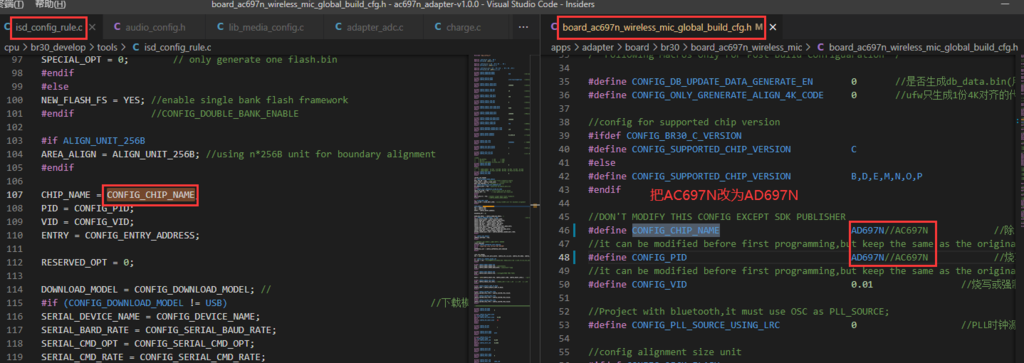Screen dimensions: 1024x363
Task: Click the 'adapter' breadcrumb
Action: (598, 47)
